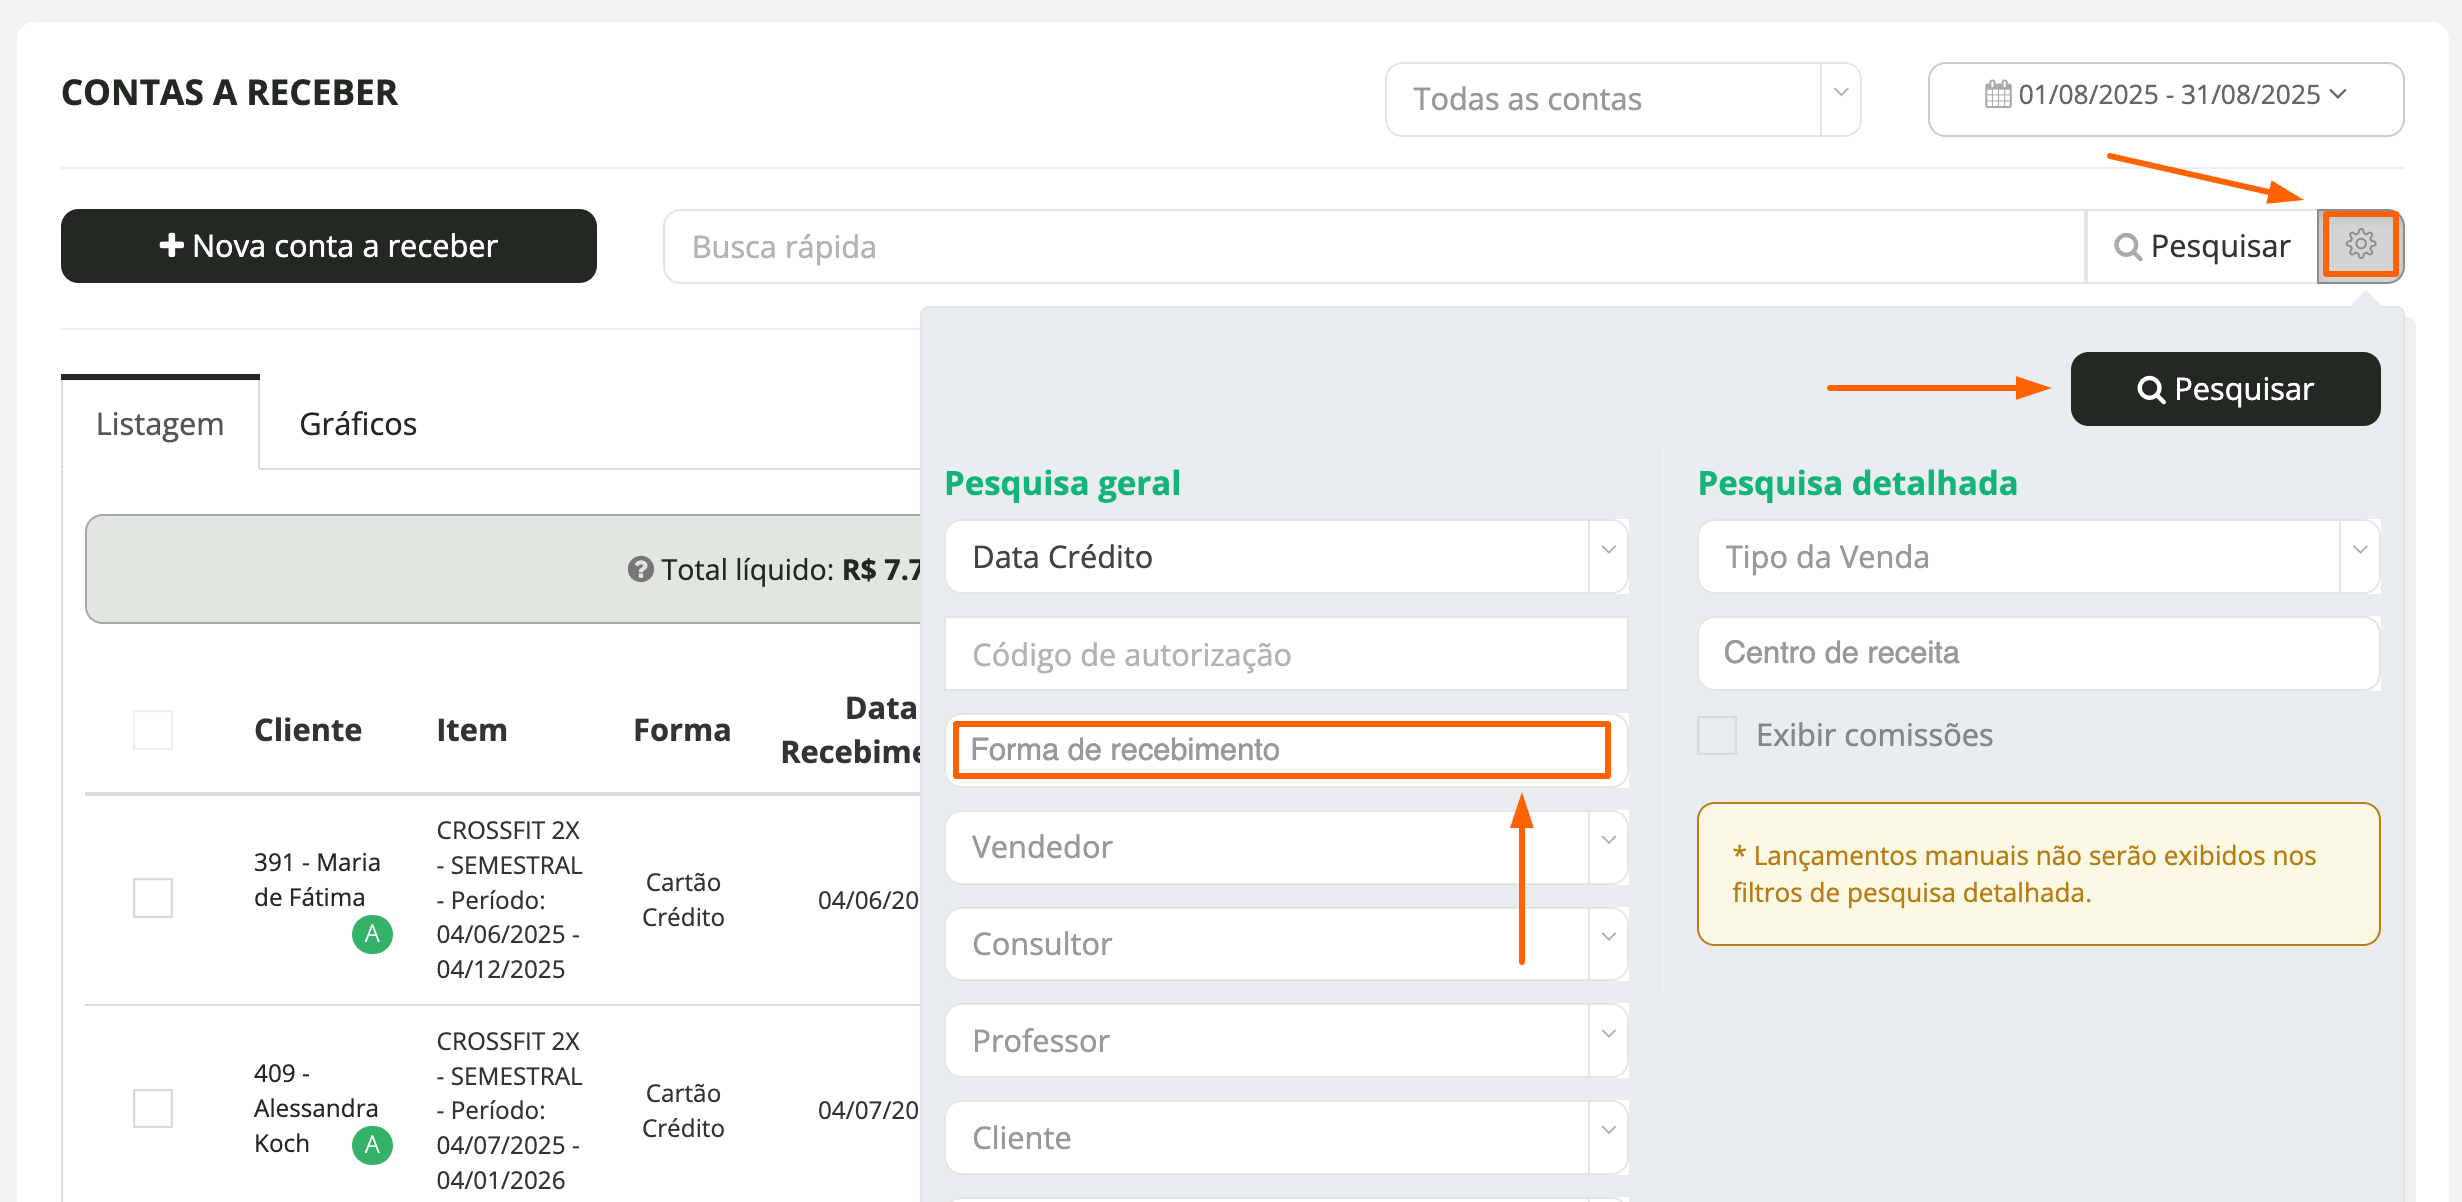The width and height of the screenshot is (2462, 1202).
Task: Click Nova conta a receber button
Action: tap(329, 246)
